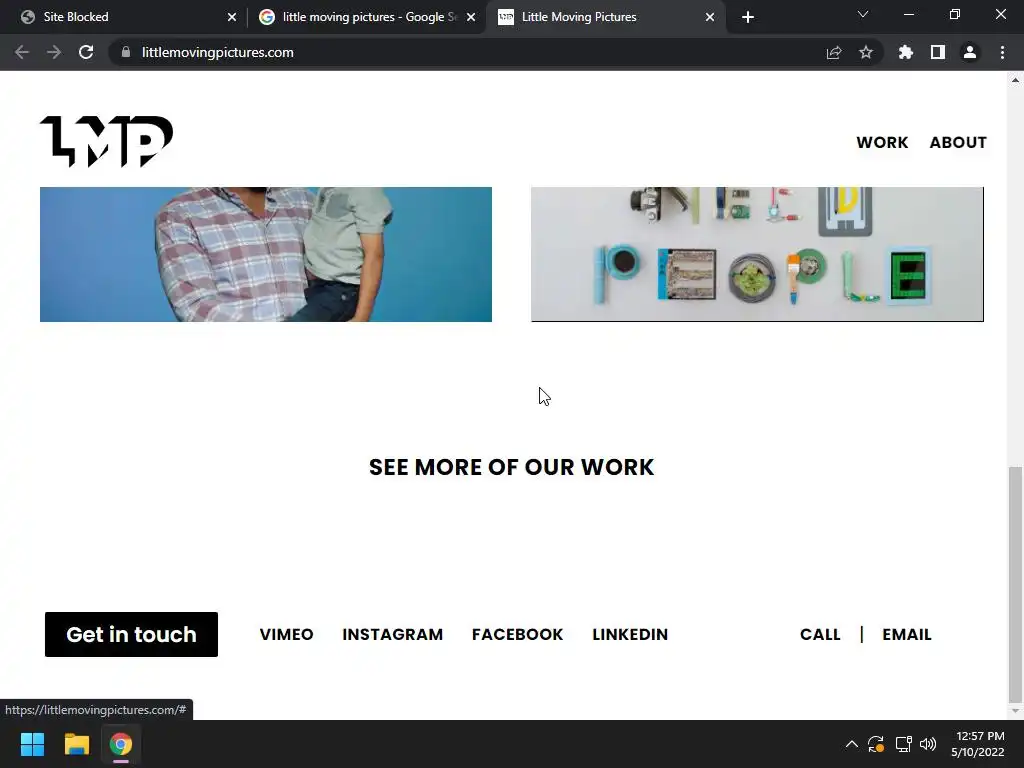Click the padlock site info icon
The height and width of the screenshot is (768, 1024).
pos(126,52)
